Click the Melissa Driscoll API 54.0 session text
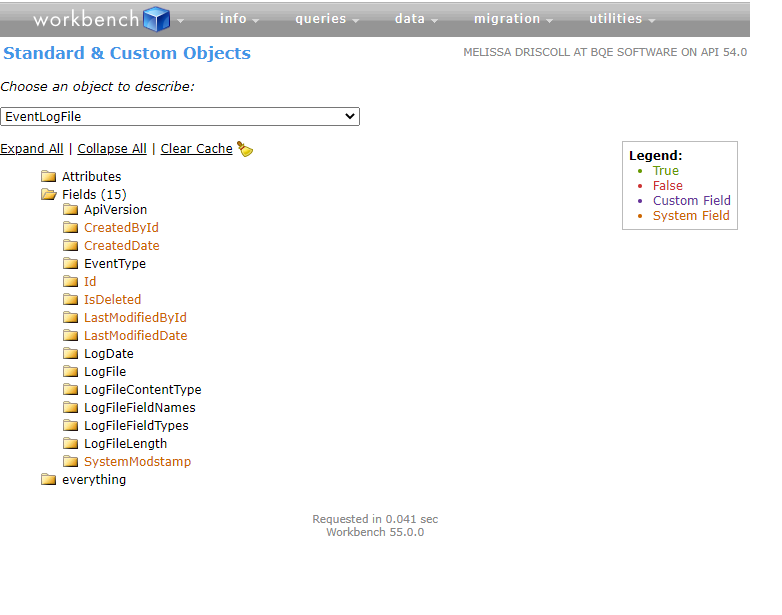This screenshot has height=615, width=782. (x=605, y=52)
